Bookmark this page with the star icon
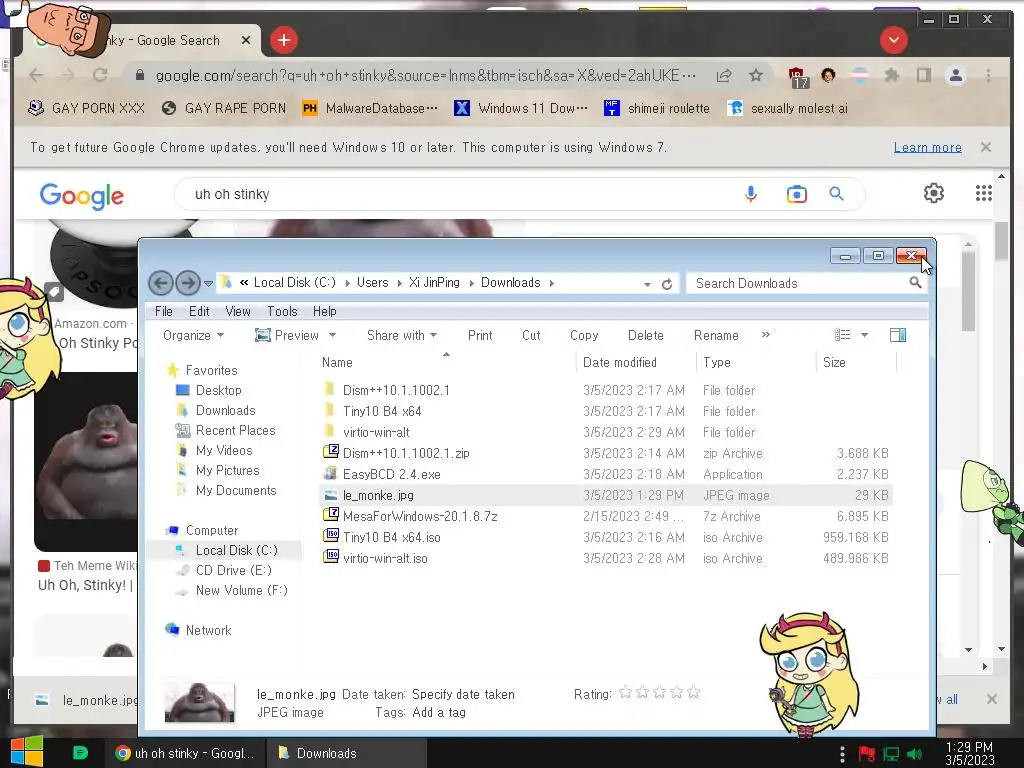The width and height of the screenshot is (1024, 768). click(x=756, y=75)
